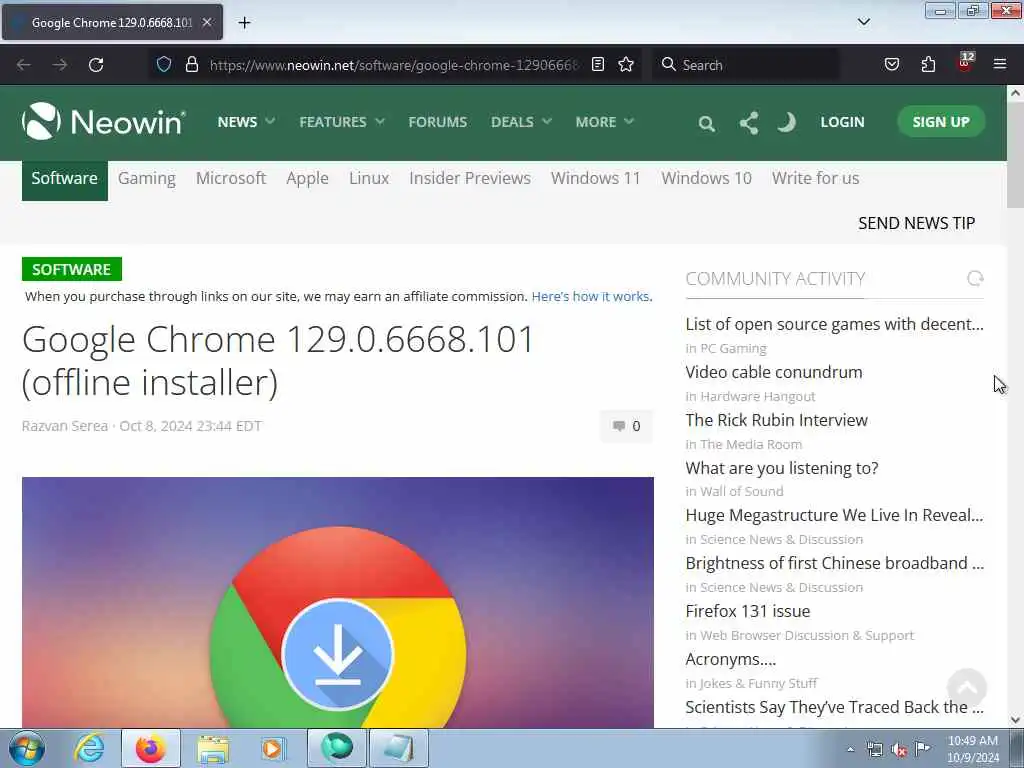
Task: Toggle dark mode moon icon
Action: pos(787,122)
